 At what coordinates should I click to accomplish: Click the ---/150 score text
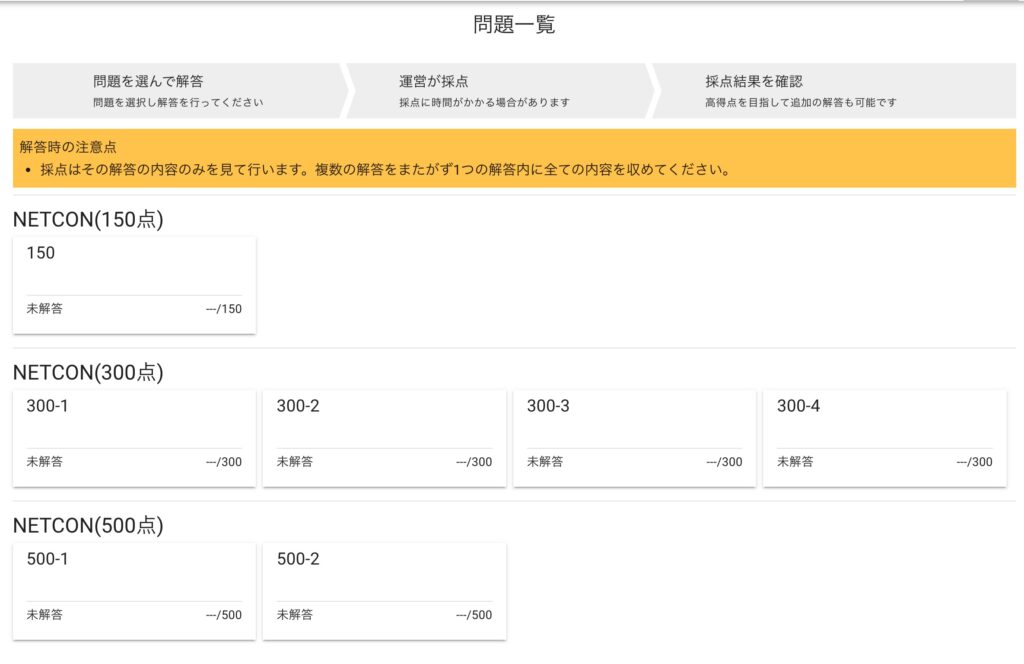point(224,309)
